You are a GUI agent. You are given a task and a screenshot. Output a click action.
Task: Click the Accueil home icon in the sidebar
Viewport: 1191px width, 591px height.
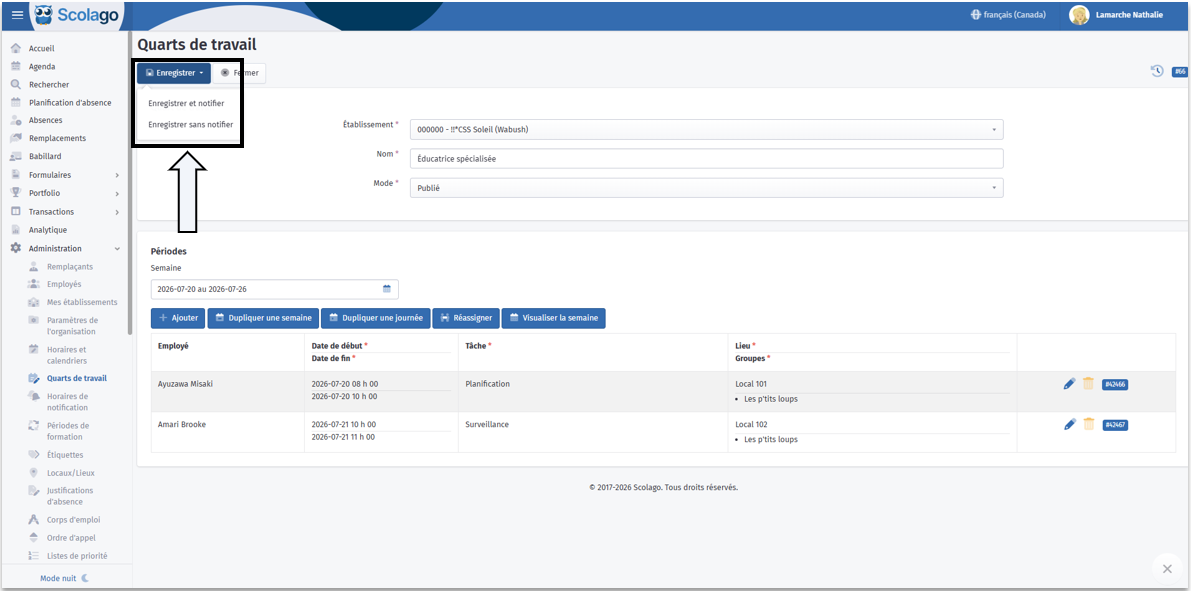click(x=15, y=49)
